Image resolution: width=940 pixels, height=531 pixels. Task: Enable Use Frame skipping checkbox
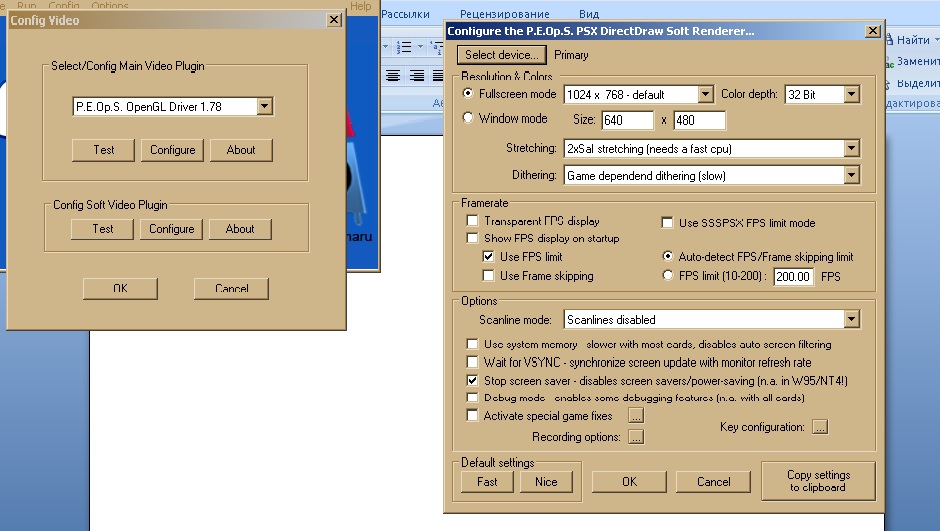click(x=489, y=276)
